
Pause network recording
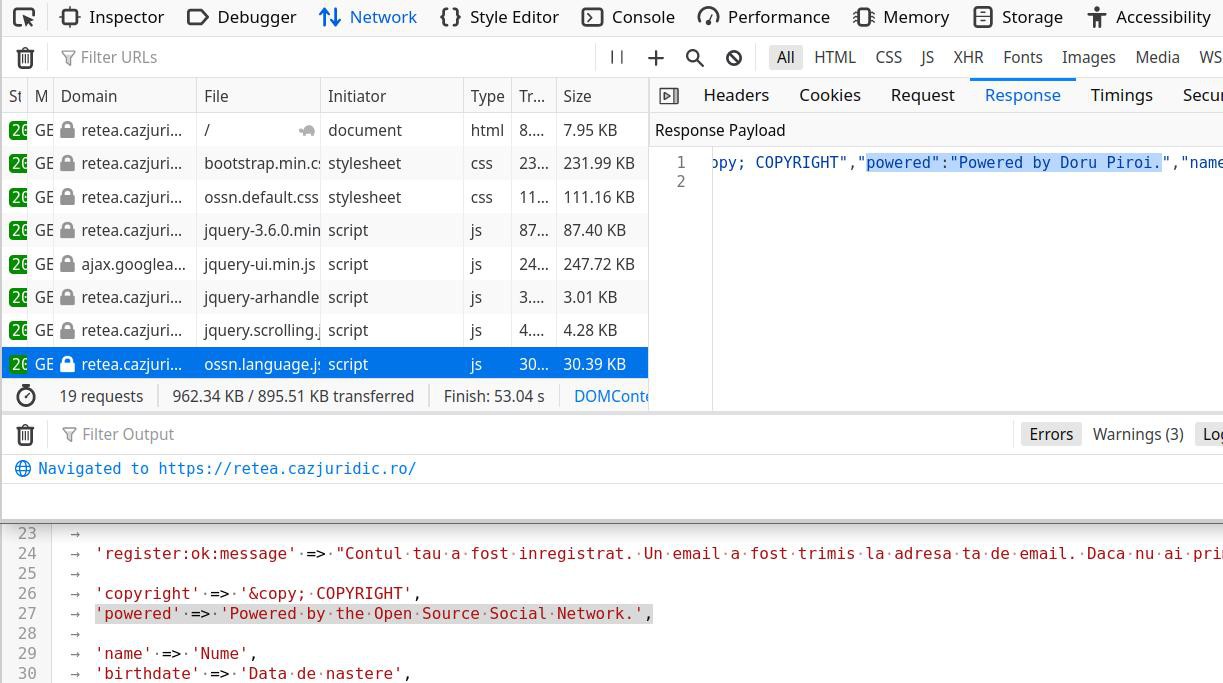[617, 58]
